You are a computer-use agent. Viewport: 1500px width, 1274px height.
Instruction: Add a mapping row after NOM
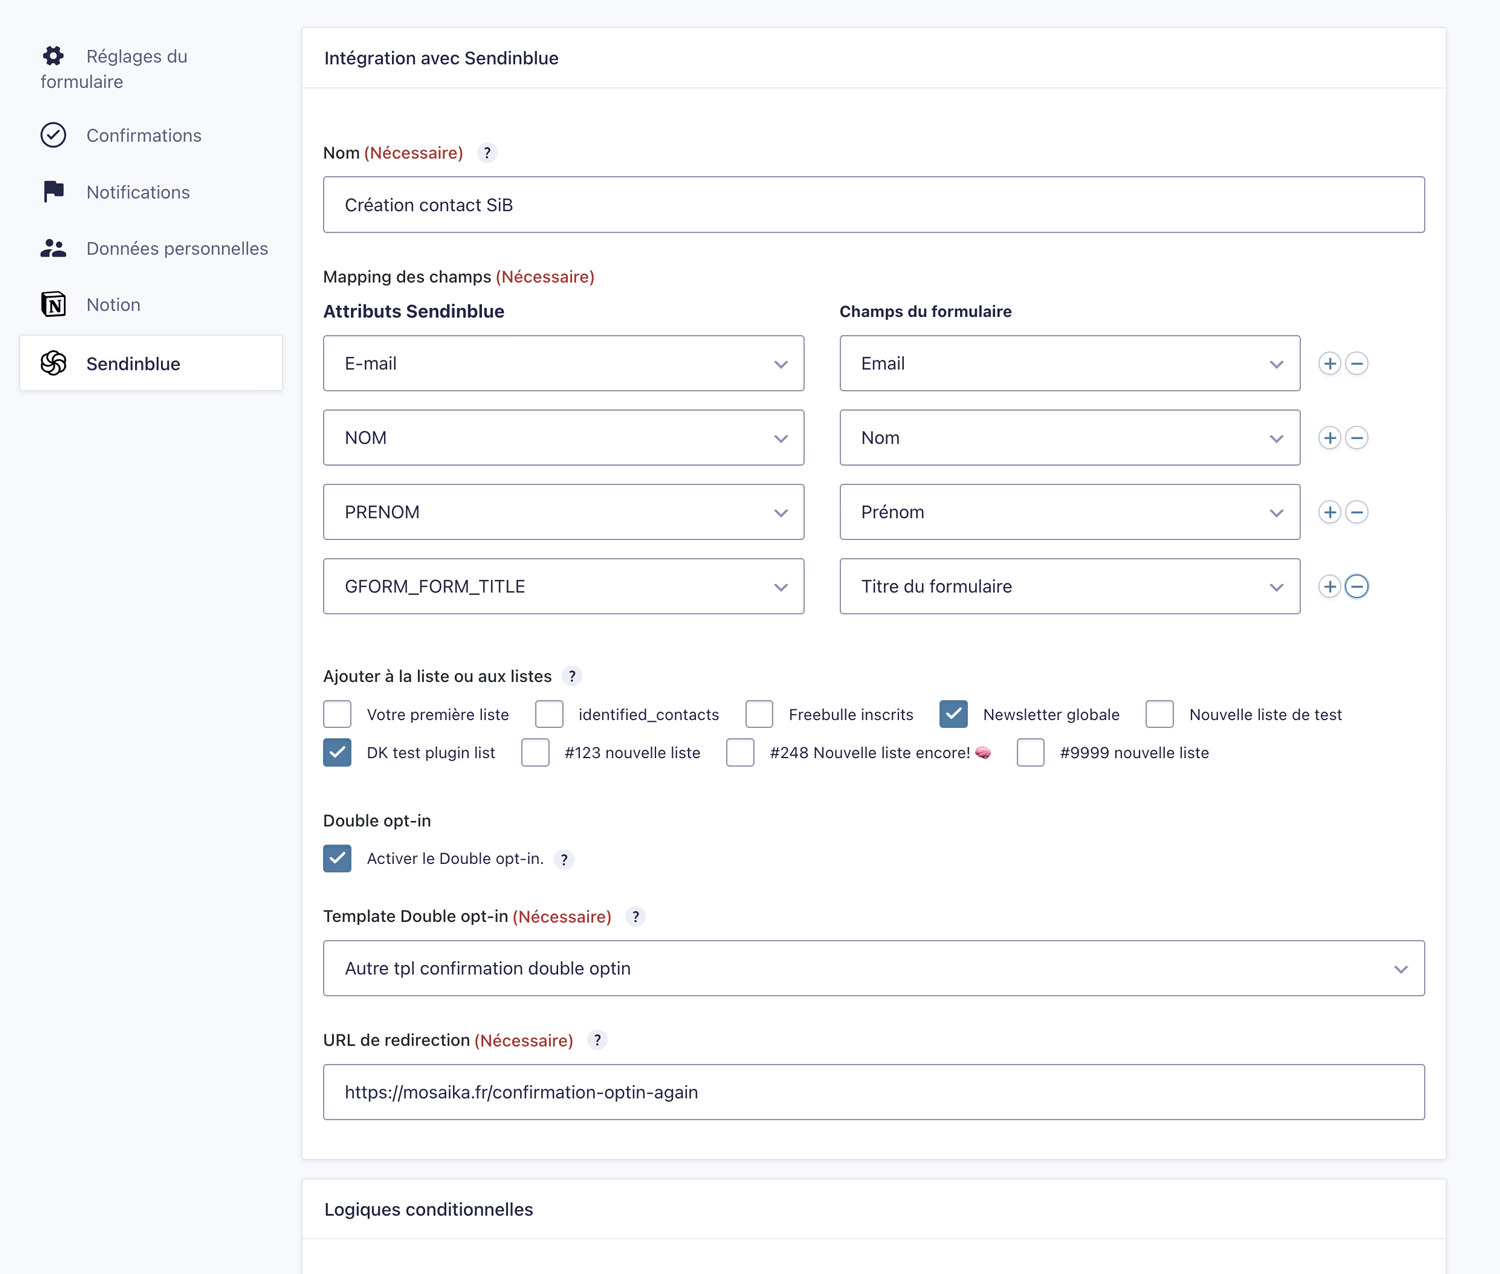pyautogui.click(x=1329, y=438)
